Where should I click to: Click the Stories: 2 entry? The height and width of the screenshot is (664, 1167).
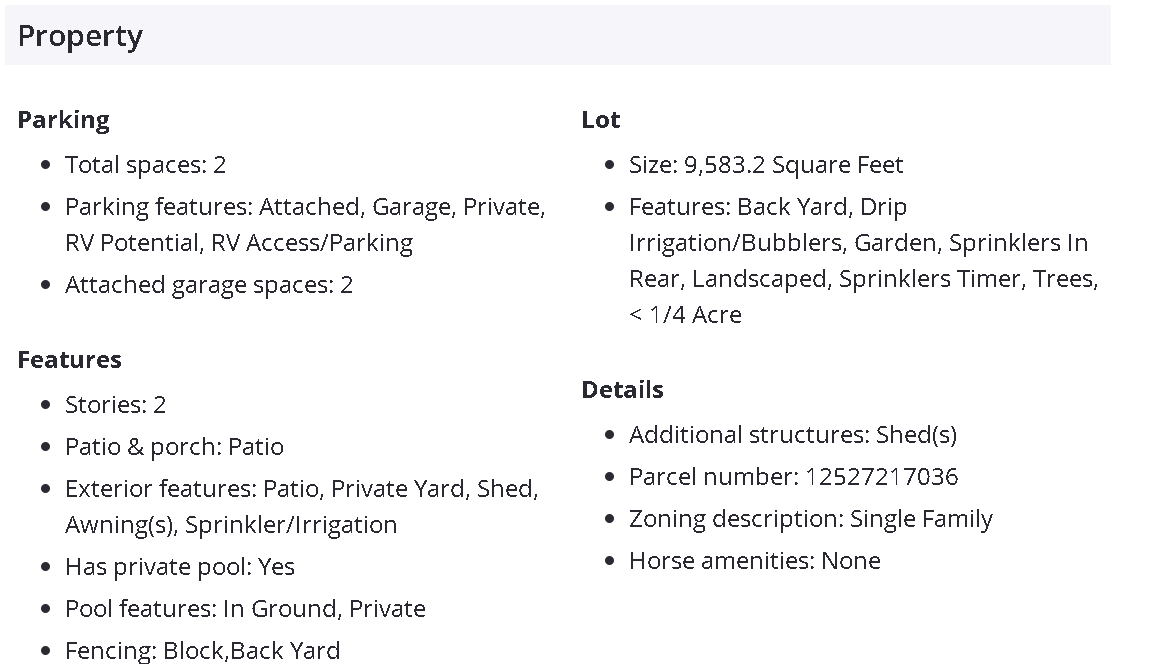115,405
